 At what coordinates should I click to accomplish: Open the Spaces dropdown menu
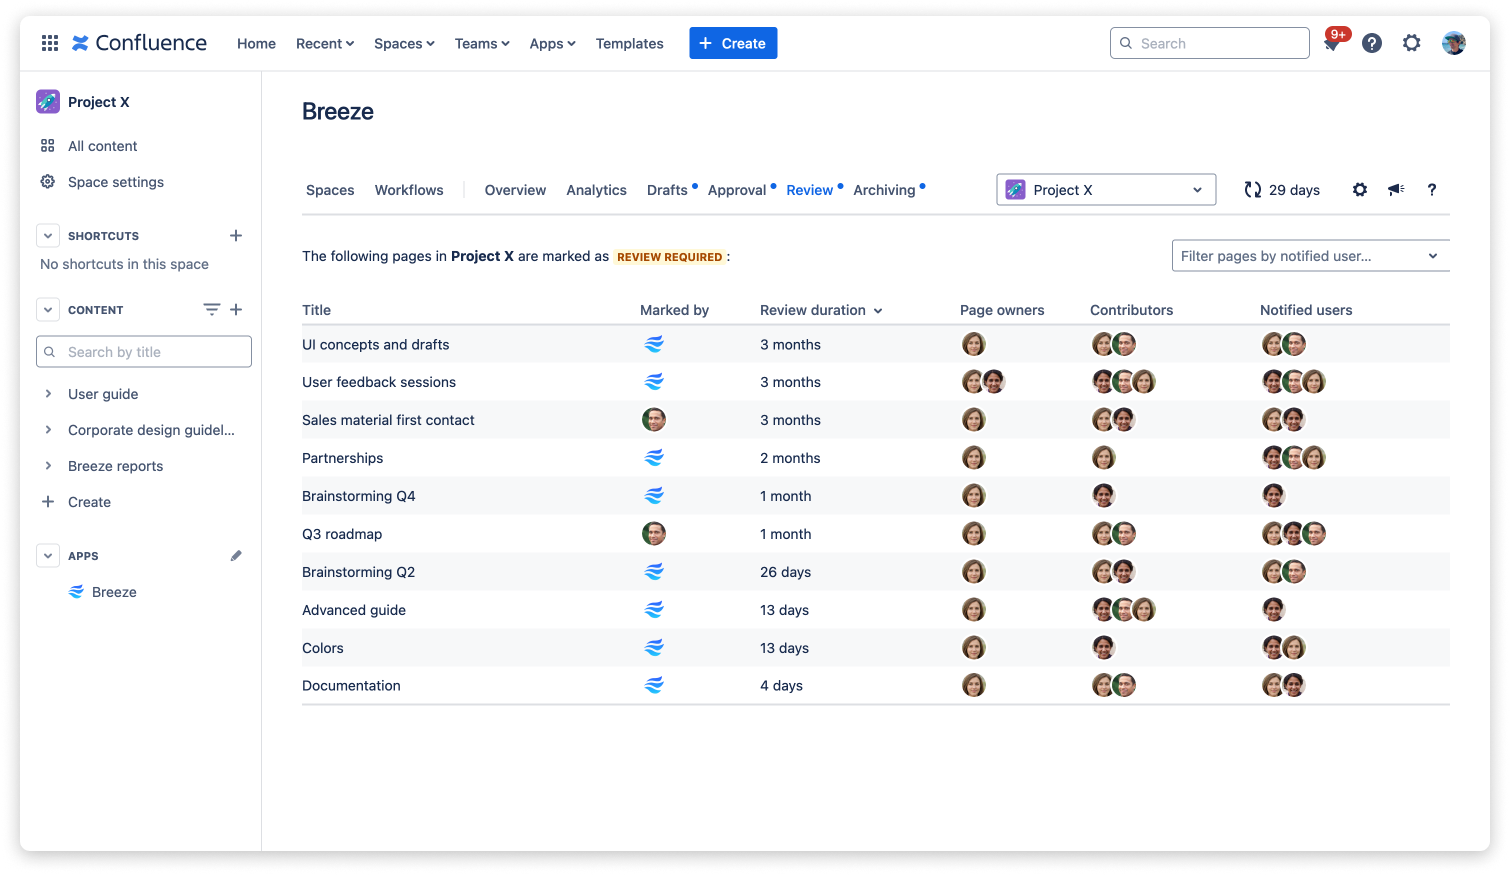click(x=404, y=43)
